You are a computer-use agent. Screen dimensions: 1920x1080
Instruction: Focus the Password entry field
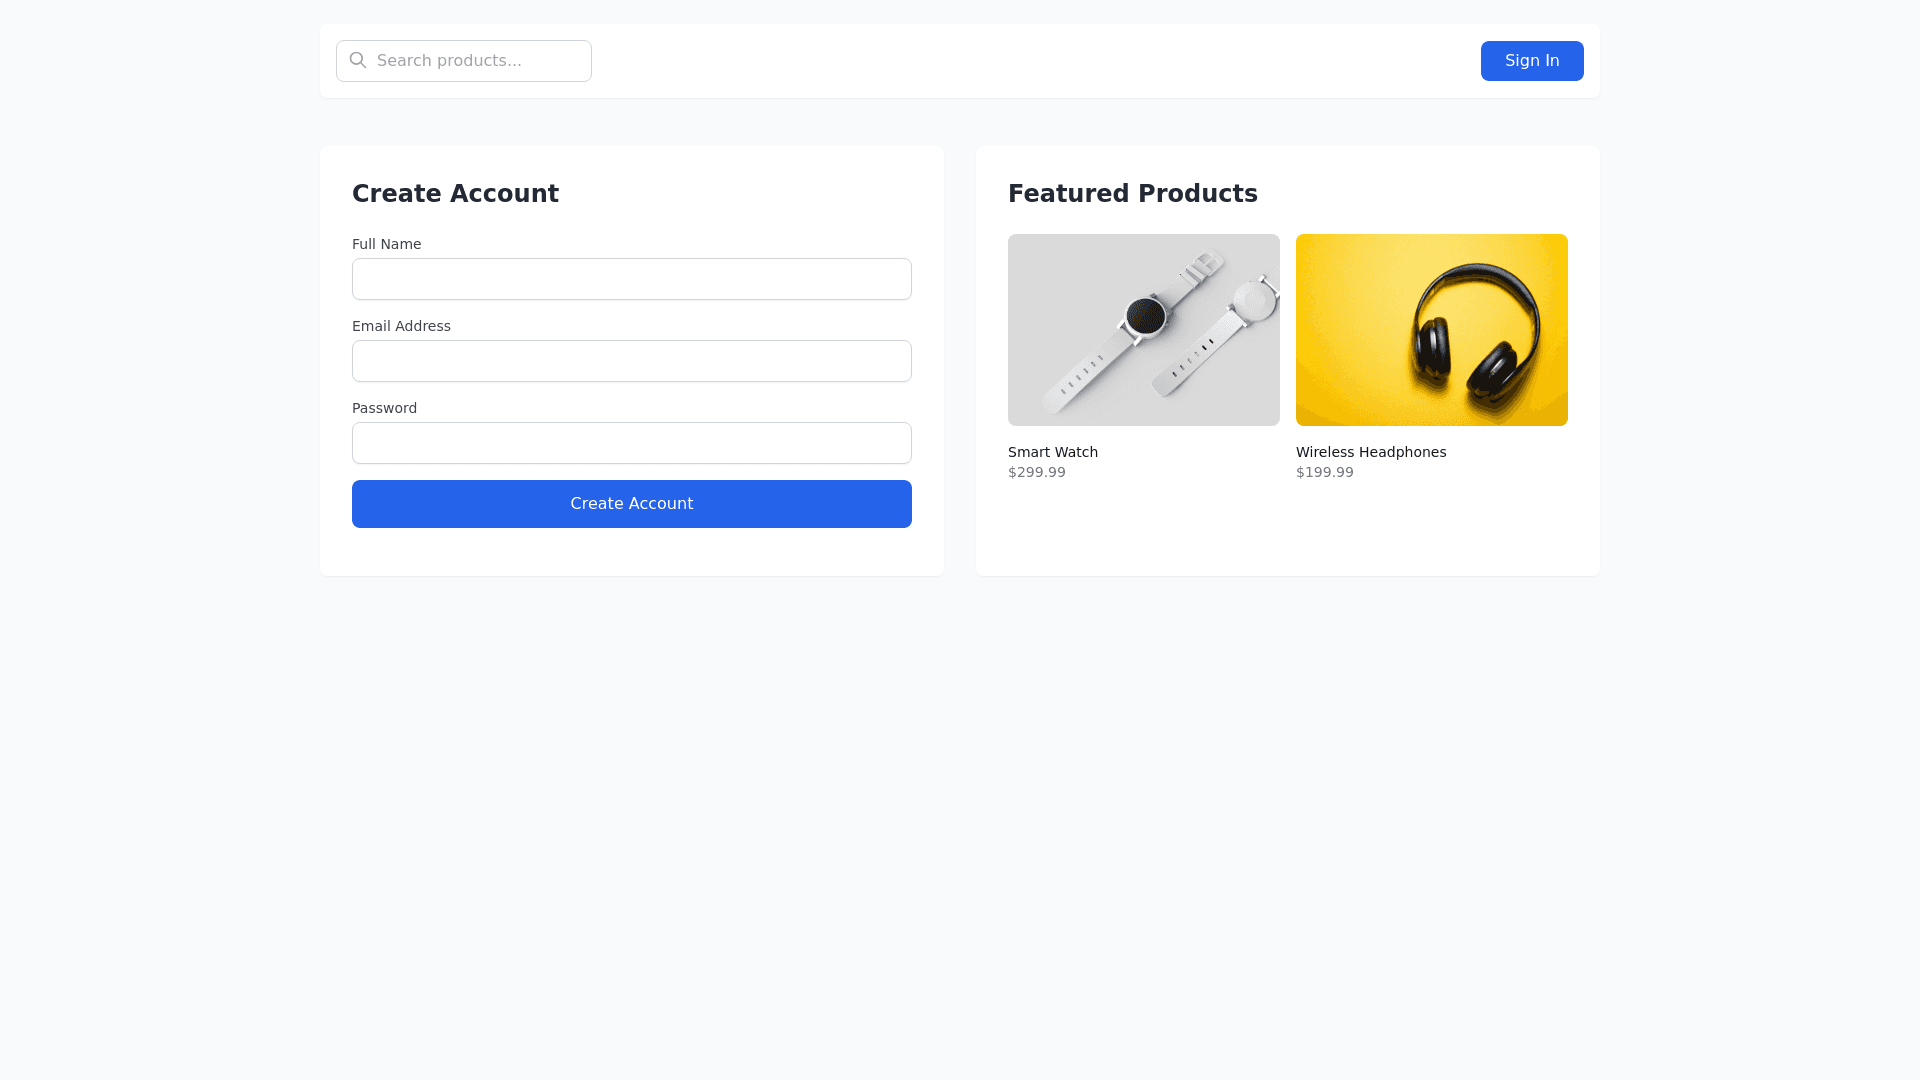point(631,443)
